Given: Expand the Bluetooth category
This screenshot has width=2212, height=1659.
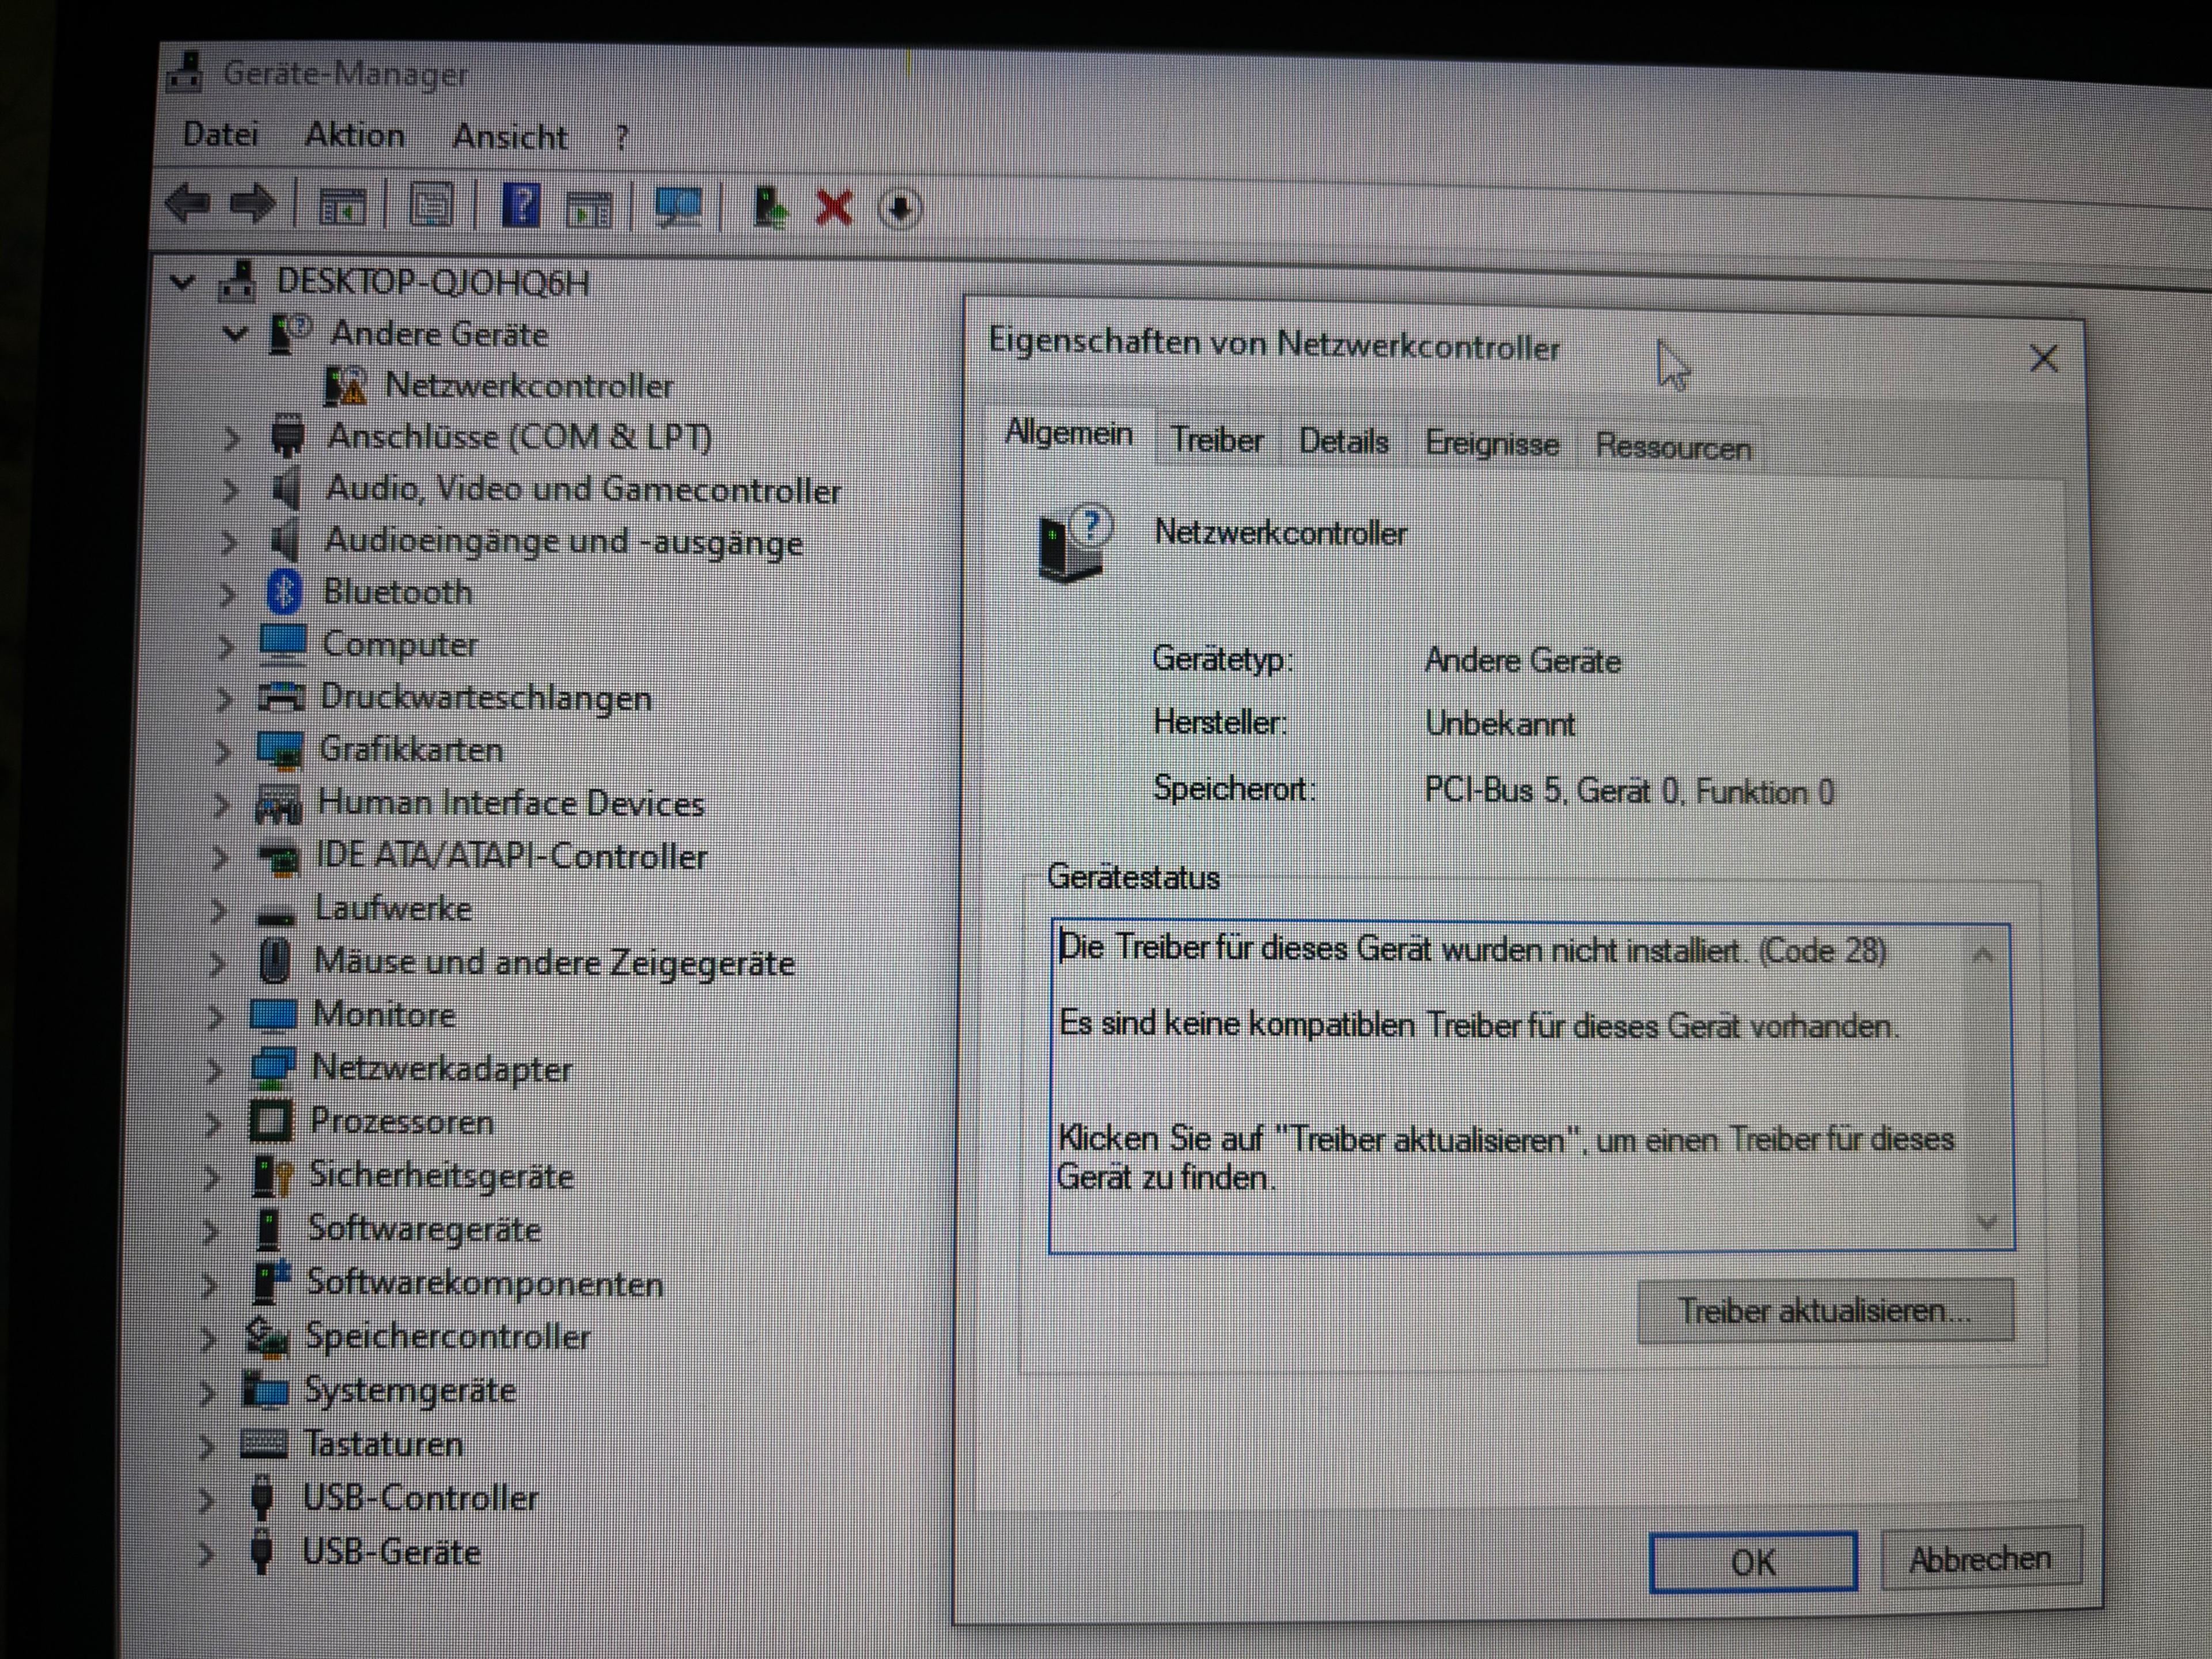Looking at the screenshot, I should [x=227, y=593].
